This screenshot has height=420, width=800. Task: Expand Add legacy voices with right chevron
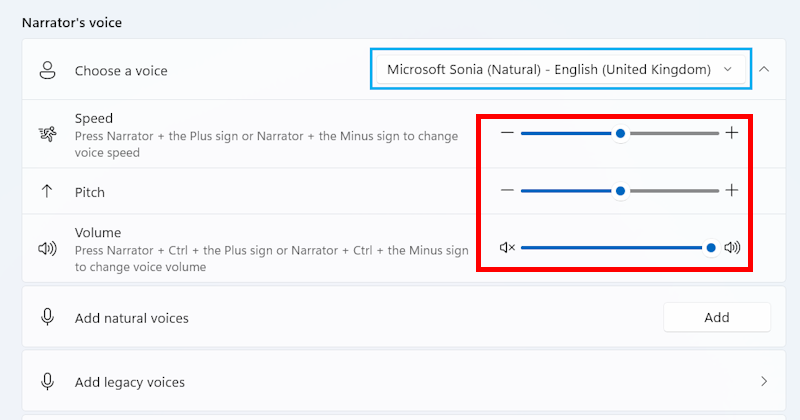click(x=764, y=381)
